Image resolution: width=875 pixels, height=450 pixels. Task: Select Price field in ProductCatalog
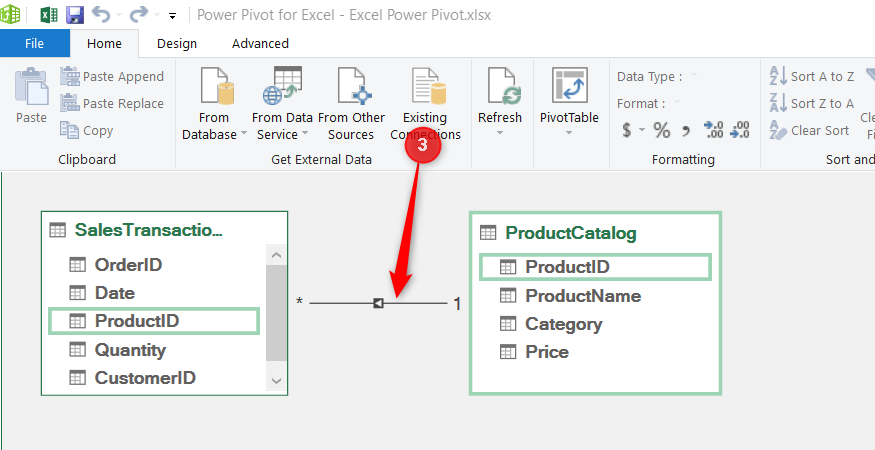coord(595,352)
